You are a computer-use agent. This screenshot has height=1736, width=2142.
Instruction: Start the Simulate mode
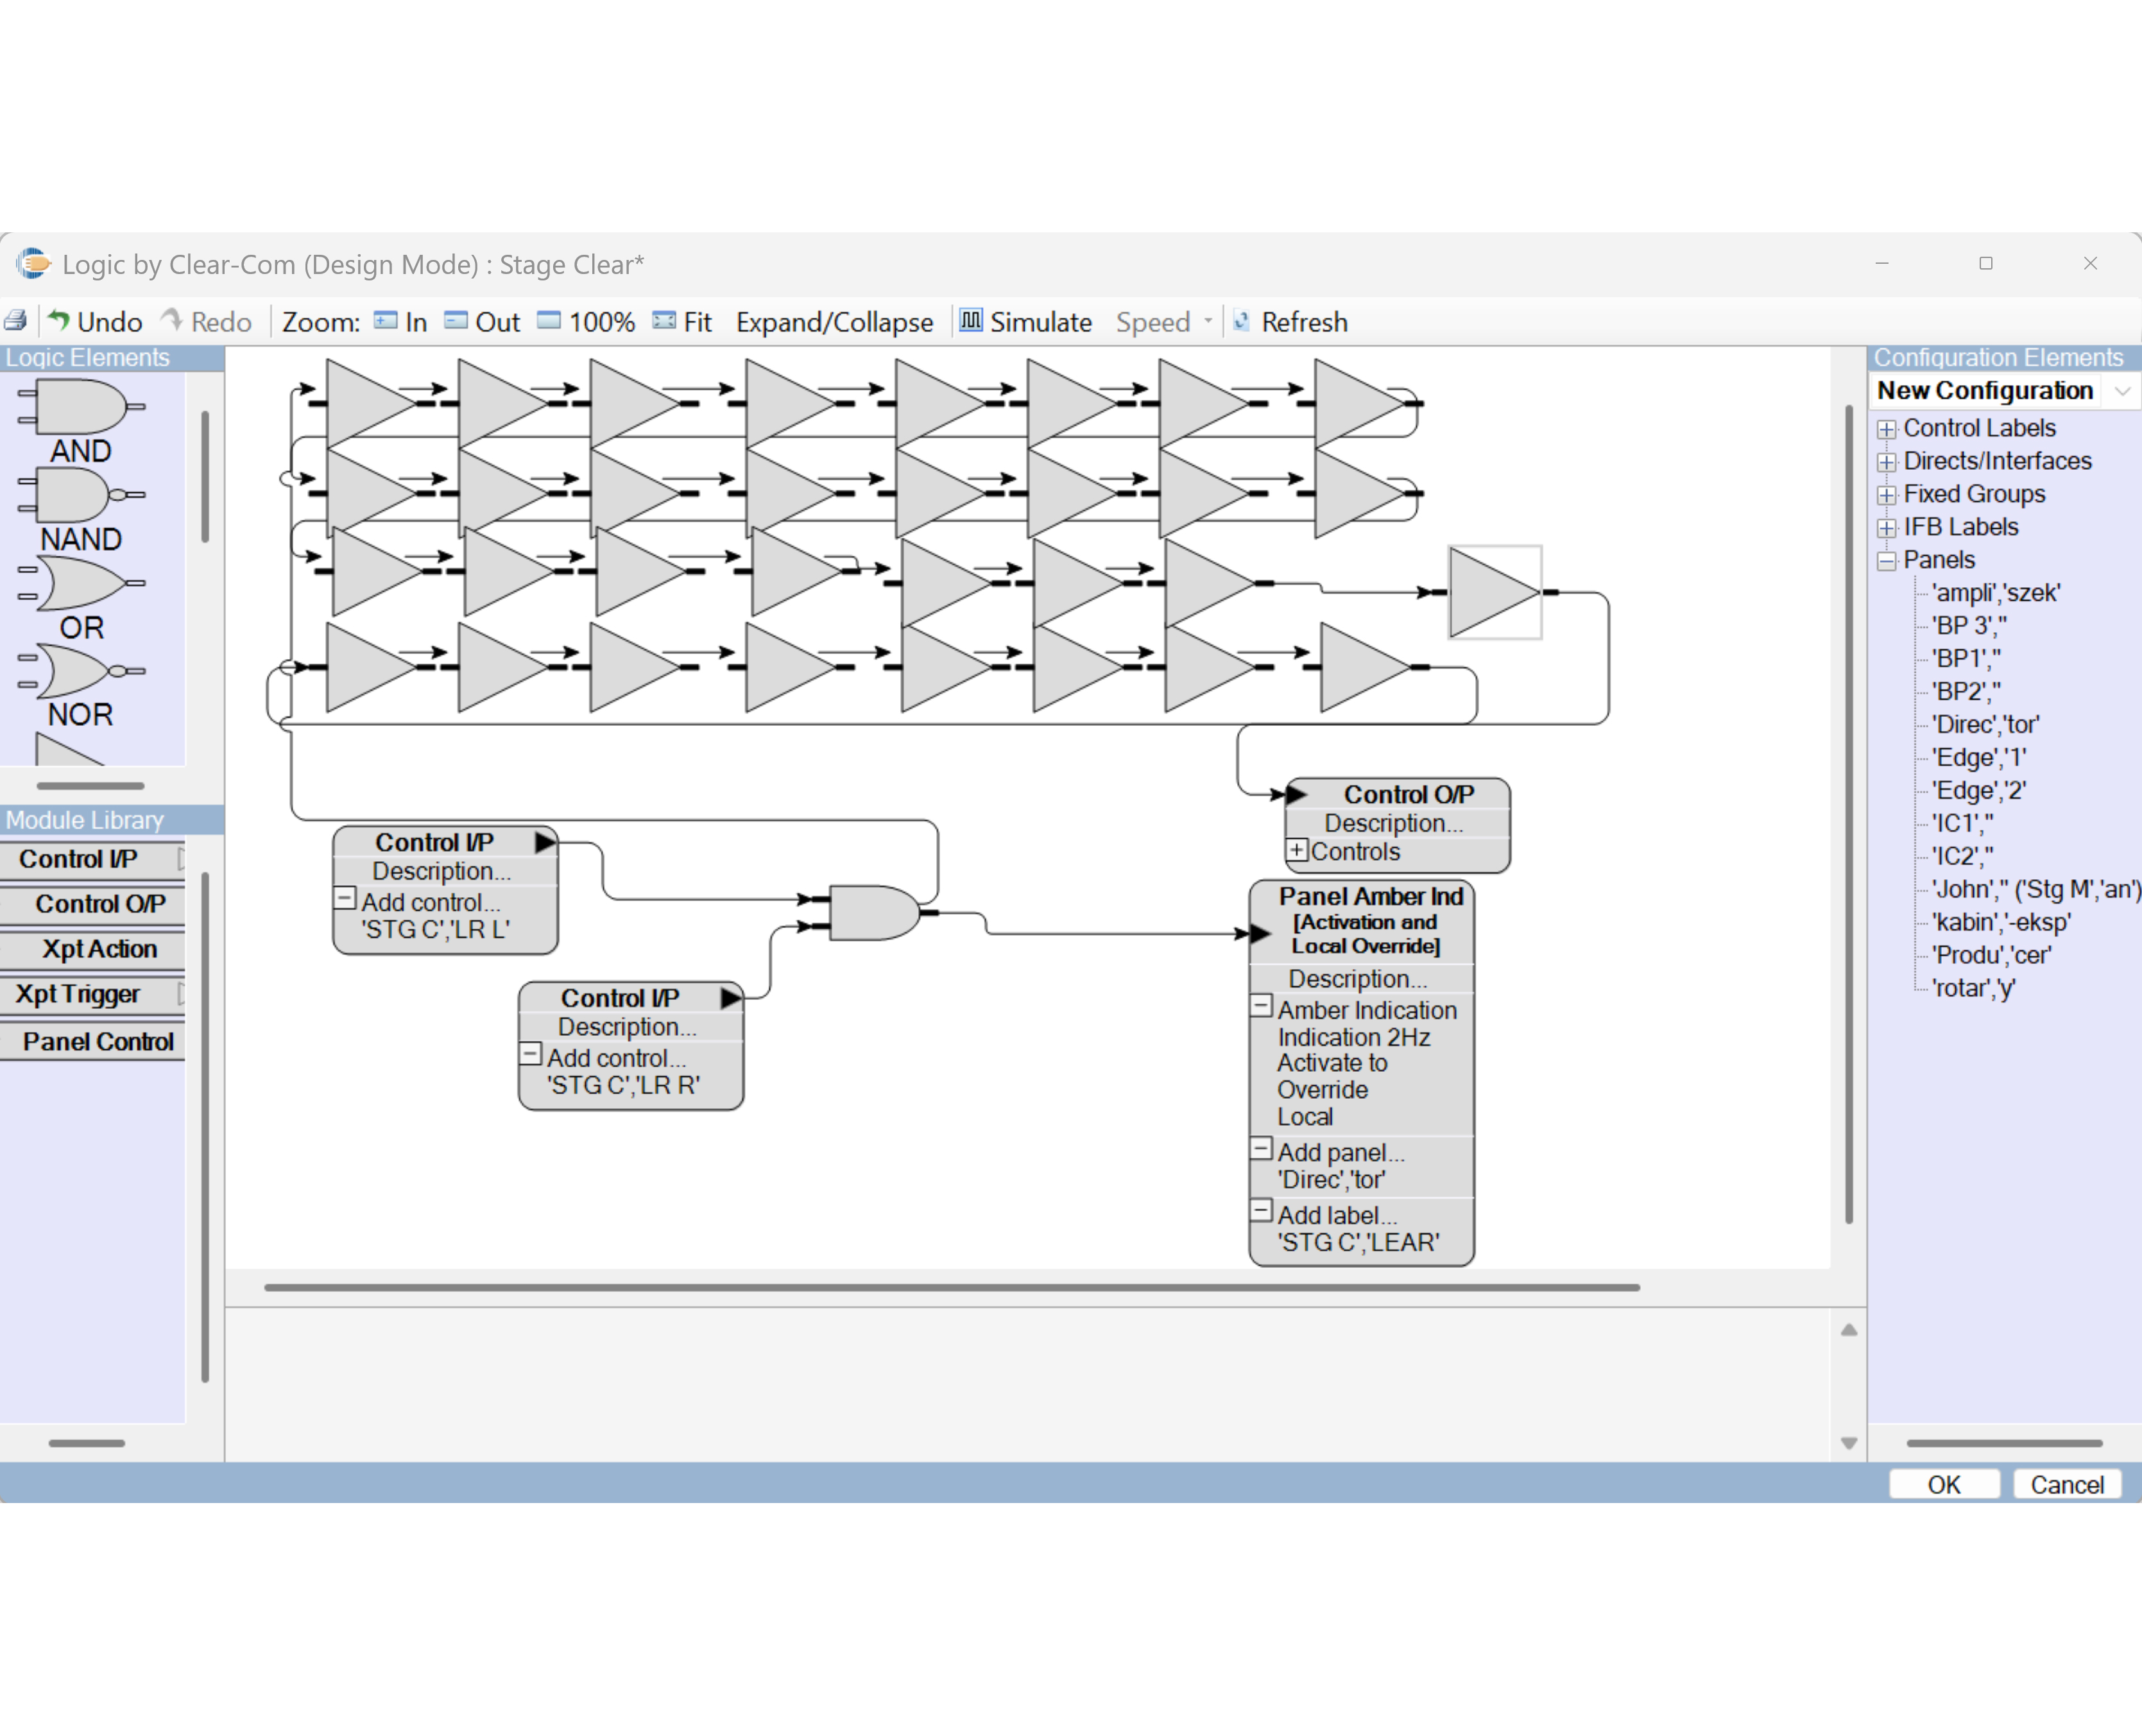[x=1026, y=322]
